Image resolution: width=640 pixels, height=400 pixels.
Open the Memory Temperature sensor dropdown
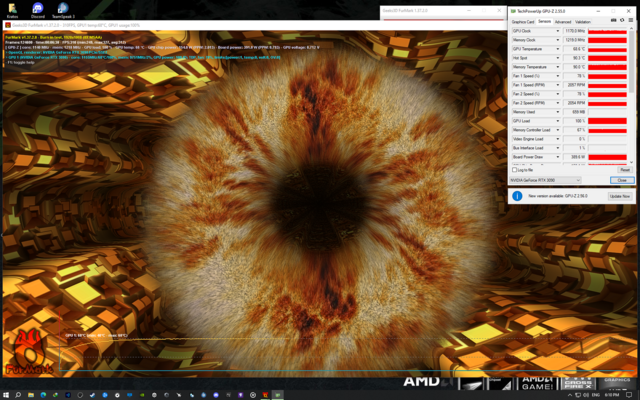coord(558,67)
